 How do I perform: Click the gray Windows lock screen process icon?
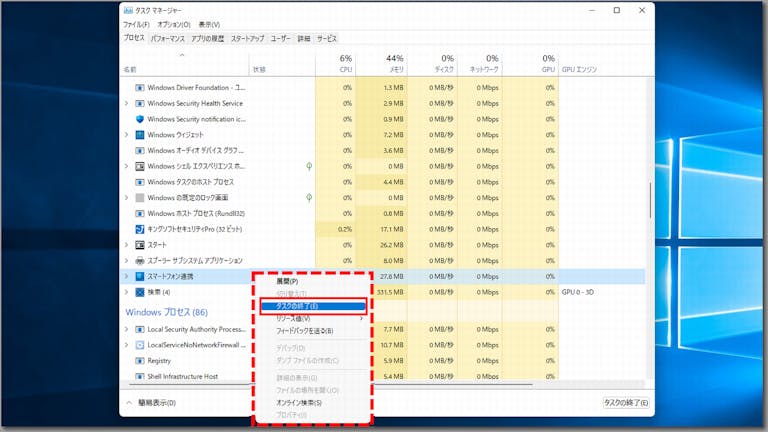click(140, 198)
